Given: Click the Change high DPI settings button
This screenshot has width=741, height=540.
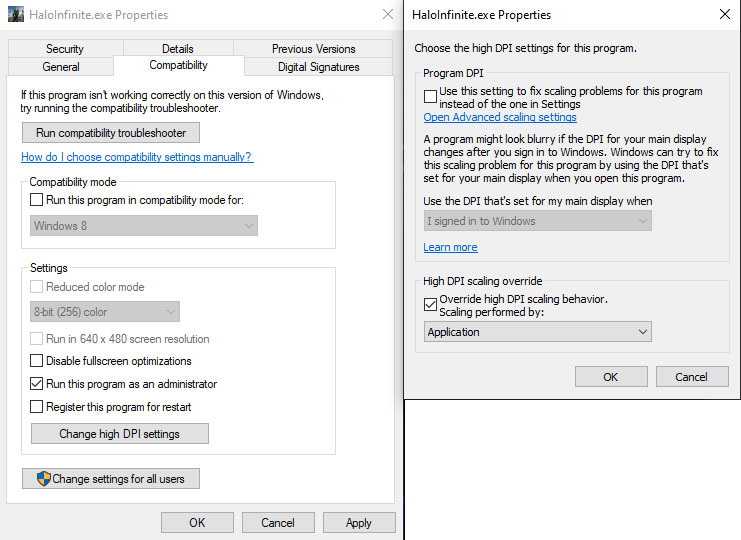Looking at the screenshot, I should click(120, 434).
